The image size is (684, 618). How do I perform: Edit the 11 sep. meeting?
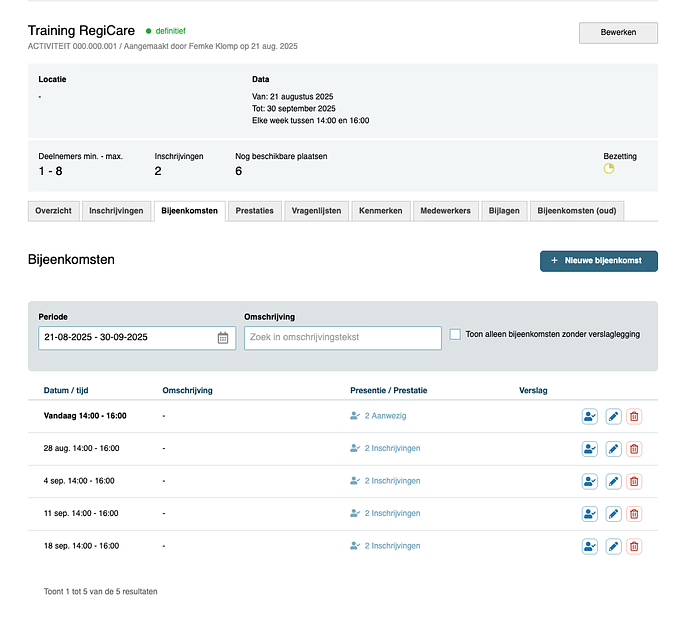tap(613, 514)
